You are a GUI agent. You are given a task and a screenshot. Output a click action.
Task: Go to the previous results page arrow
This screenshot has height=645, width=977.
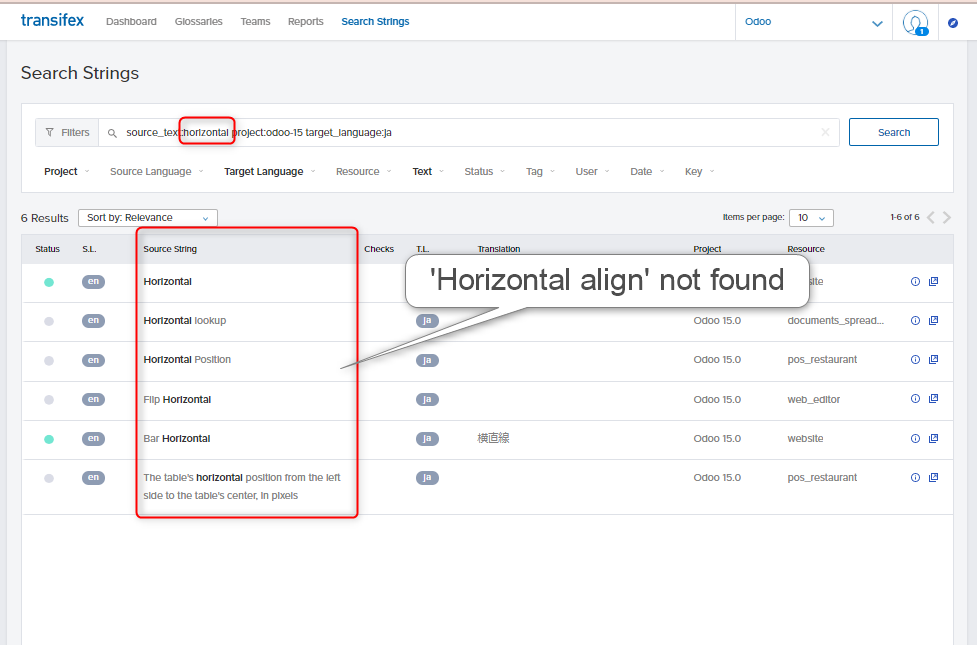click(931, 217)
